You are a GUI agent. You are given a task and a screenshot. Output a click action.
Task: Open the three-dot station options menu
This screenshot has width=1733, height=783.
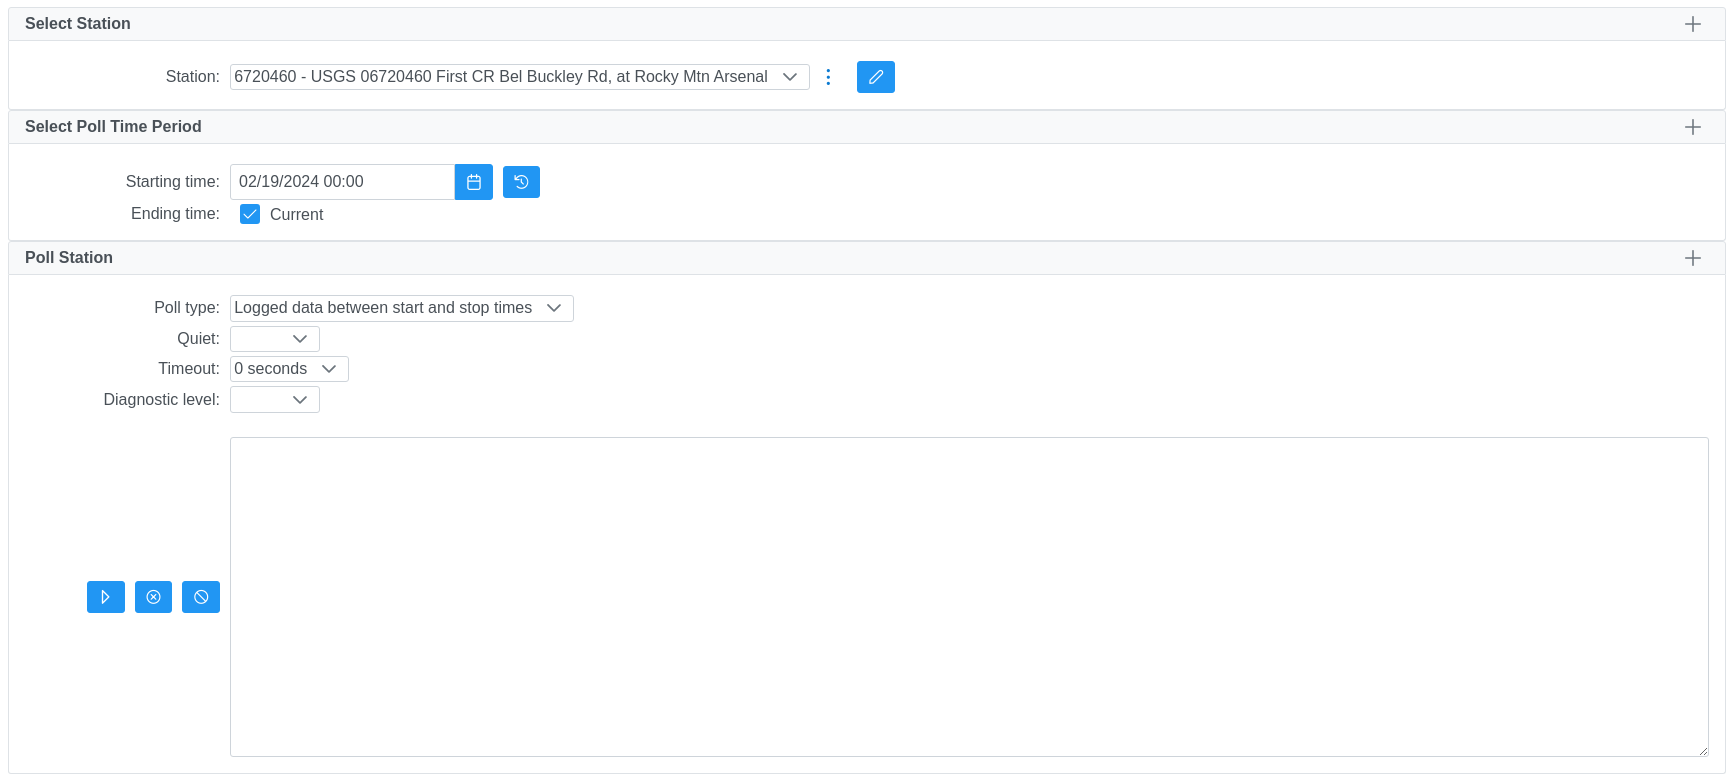tap(828, 77)
